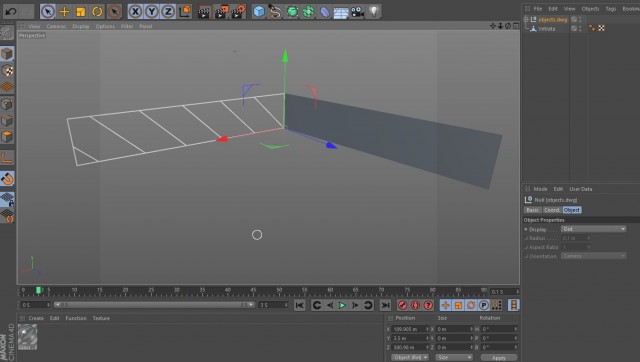Screen dimensions: 640x362
Task: Open Material Manager Create menu
Action: click(x=36, y=318)
